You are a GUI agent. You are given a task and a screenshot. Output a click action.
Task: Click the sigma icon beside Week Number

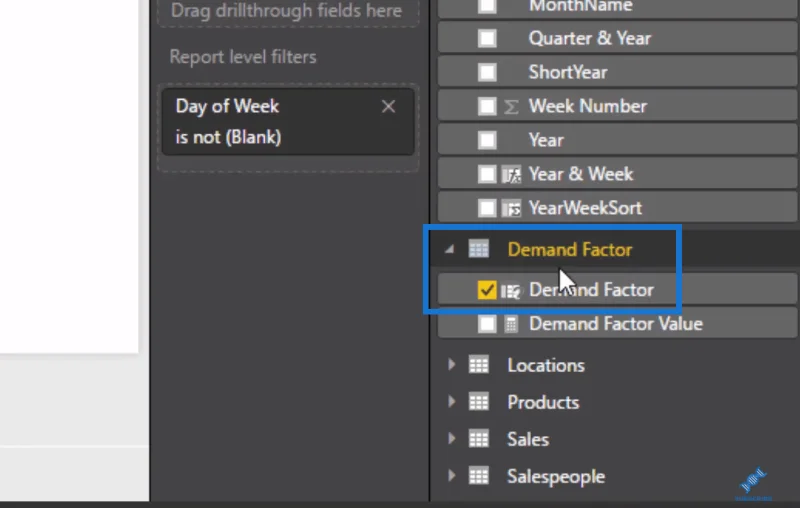click(x=511, y=107)
